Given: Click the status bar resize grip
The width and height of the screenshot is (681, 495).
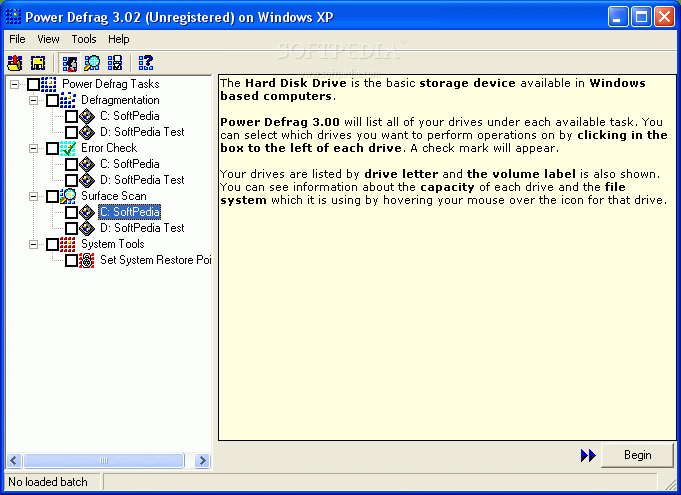Looking at the screenshot, I should [x=670, y=483].
